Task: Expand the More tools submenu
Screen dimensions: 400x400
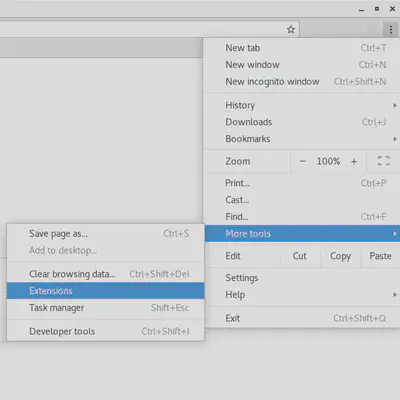Action: pyautogui.click(x=302, y=234)
